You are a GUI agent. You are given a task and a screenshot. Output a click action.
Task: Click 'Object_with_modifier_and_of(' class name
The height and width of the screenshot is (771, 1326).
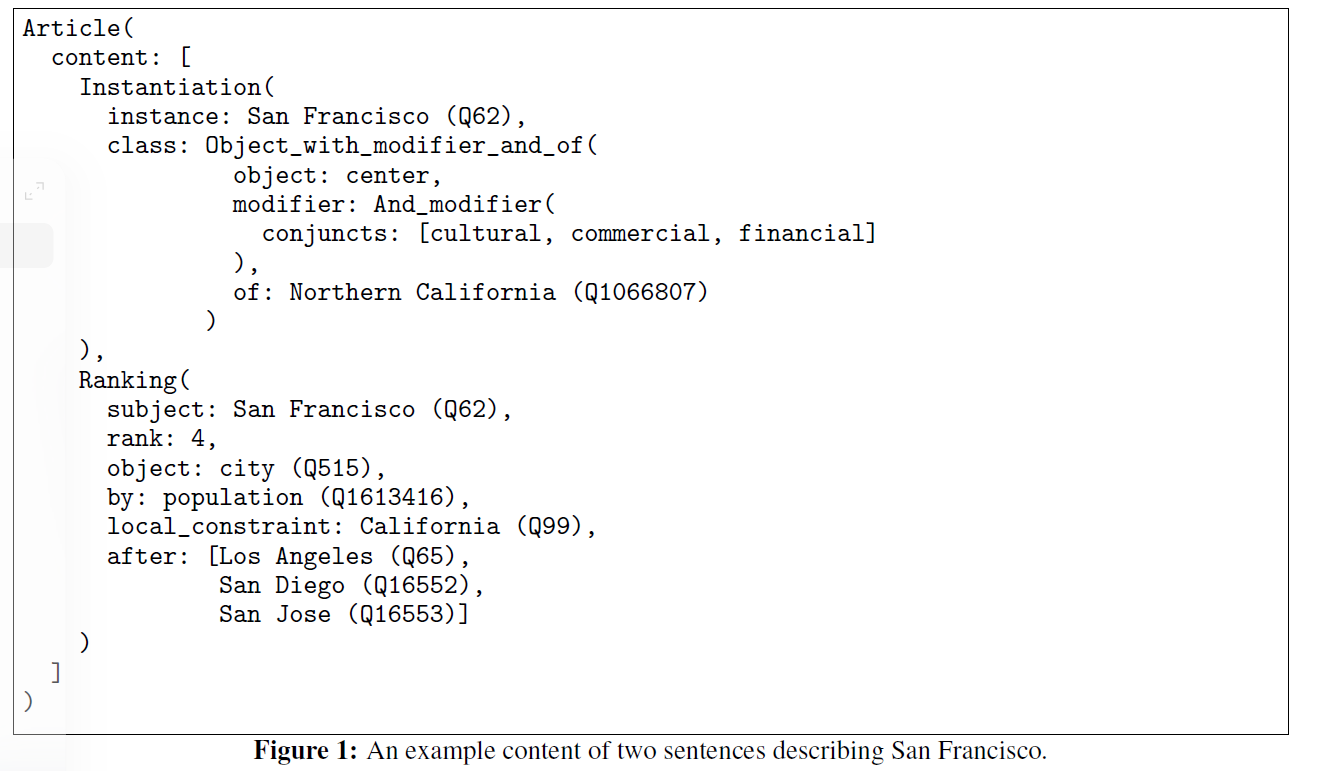[x=401, y=146]
